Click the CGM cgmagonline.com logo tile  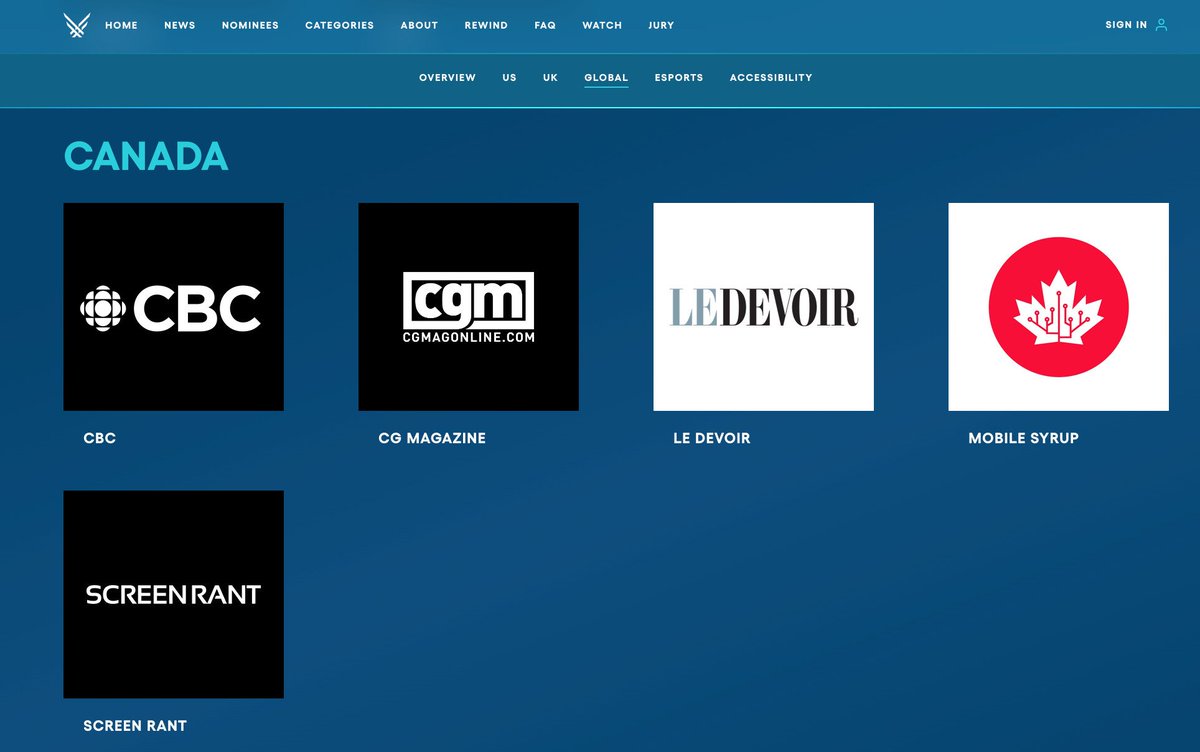(x=468, y=307)
